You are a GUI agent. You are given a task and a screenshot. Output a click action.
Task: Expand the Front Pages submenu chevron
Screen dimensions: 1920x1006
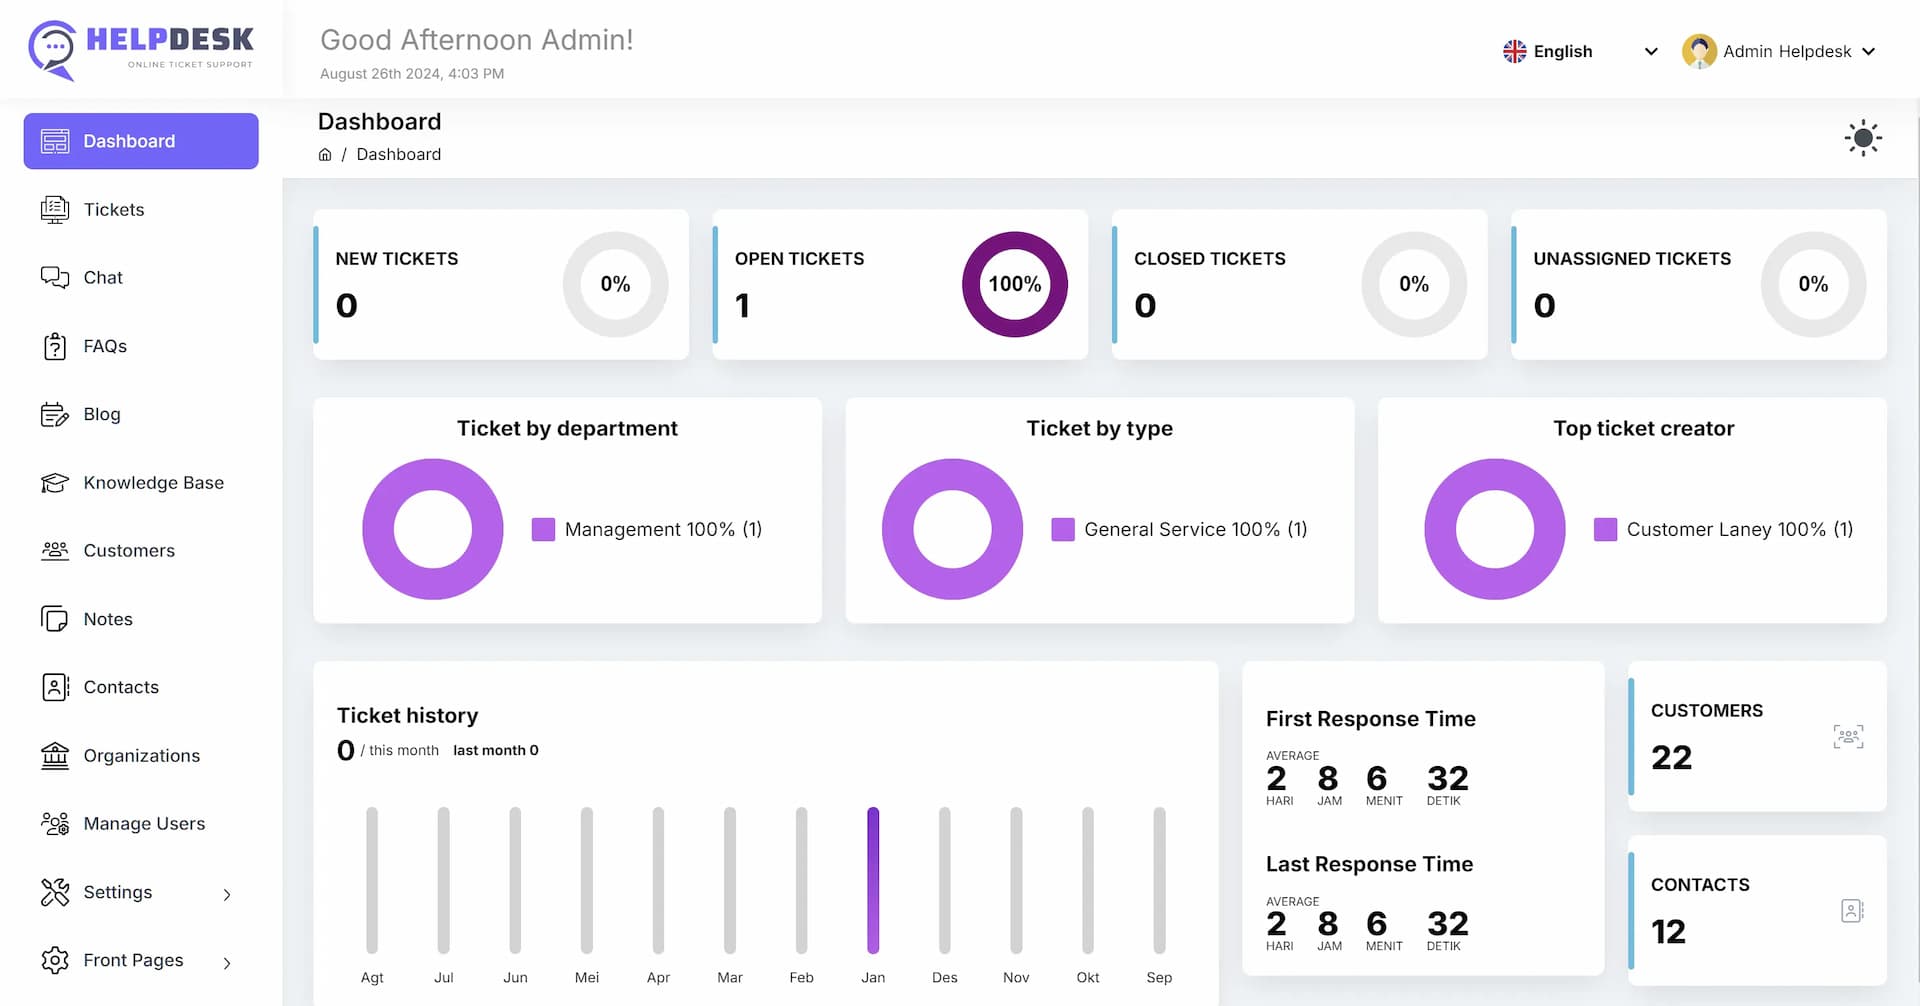click(227, 963)
